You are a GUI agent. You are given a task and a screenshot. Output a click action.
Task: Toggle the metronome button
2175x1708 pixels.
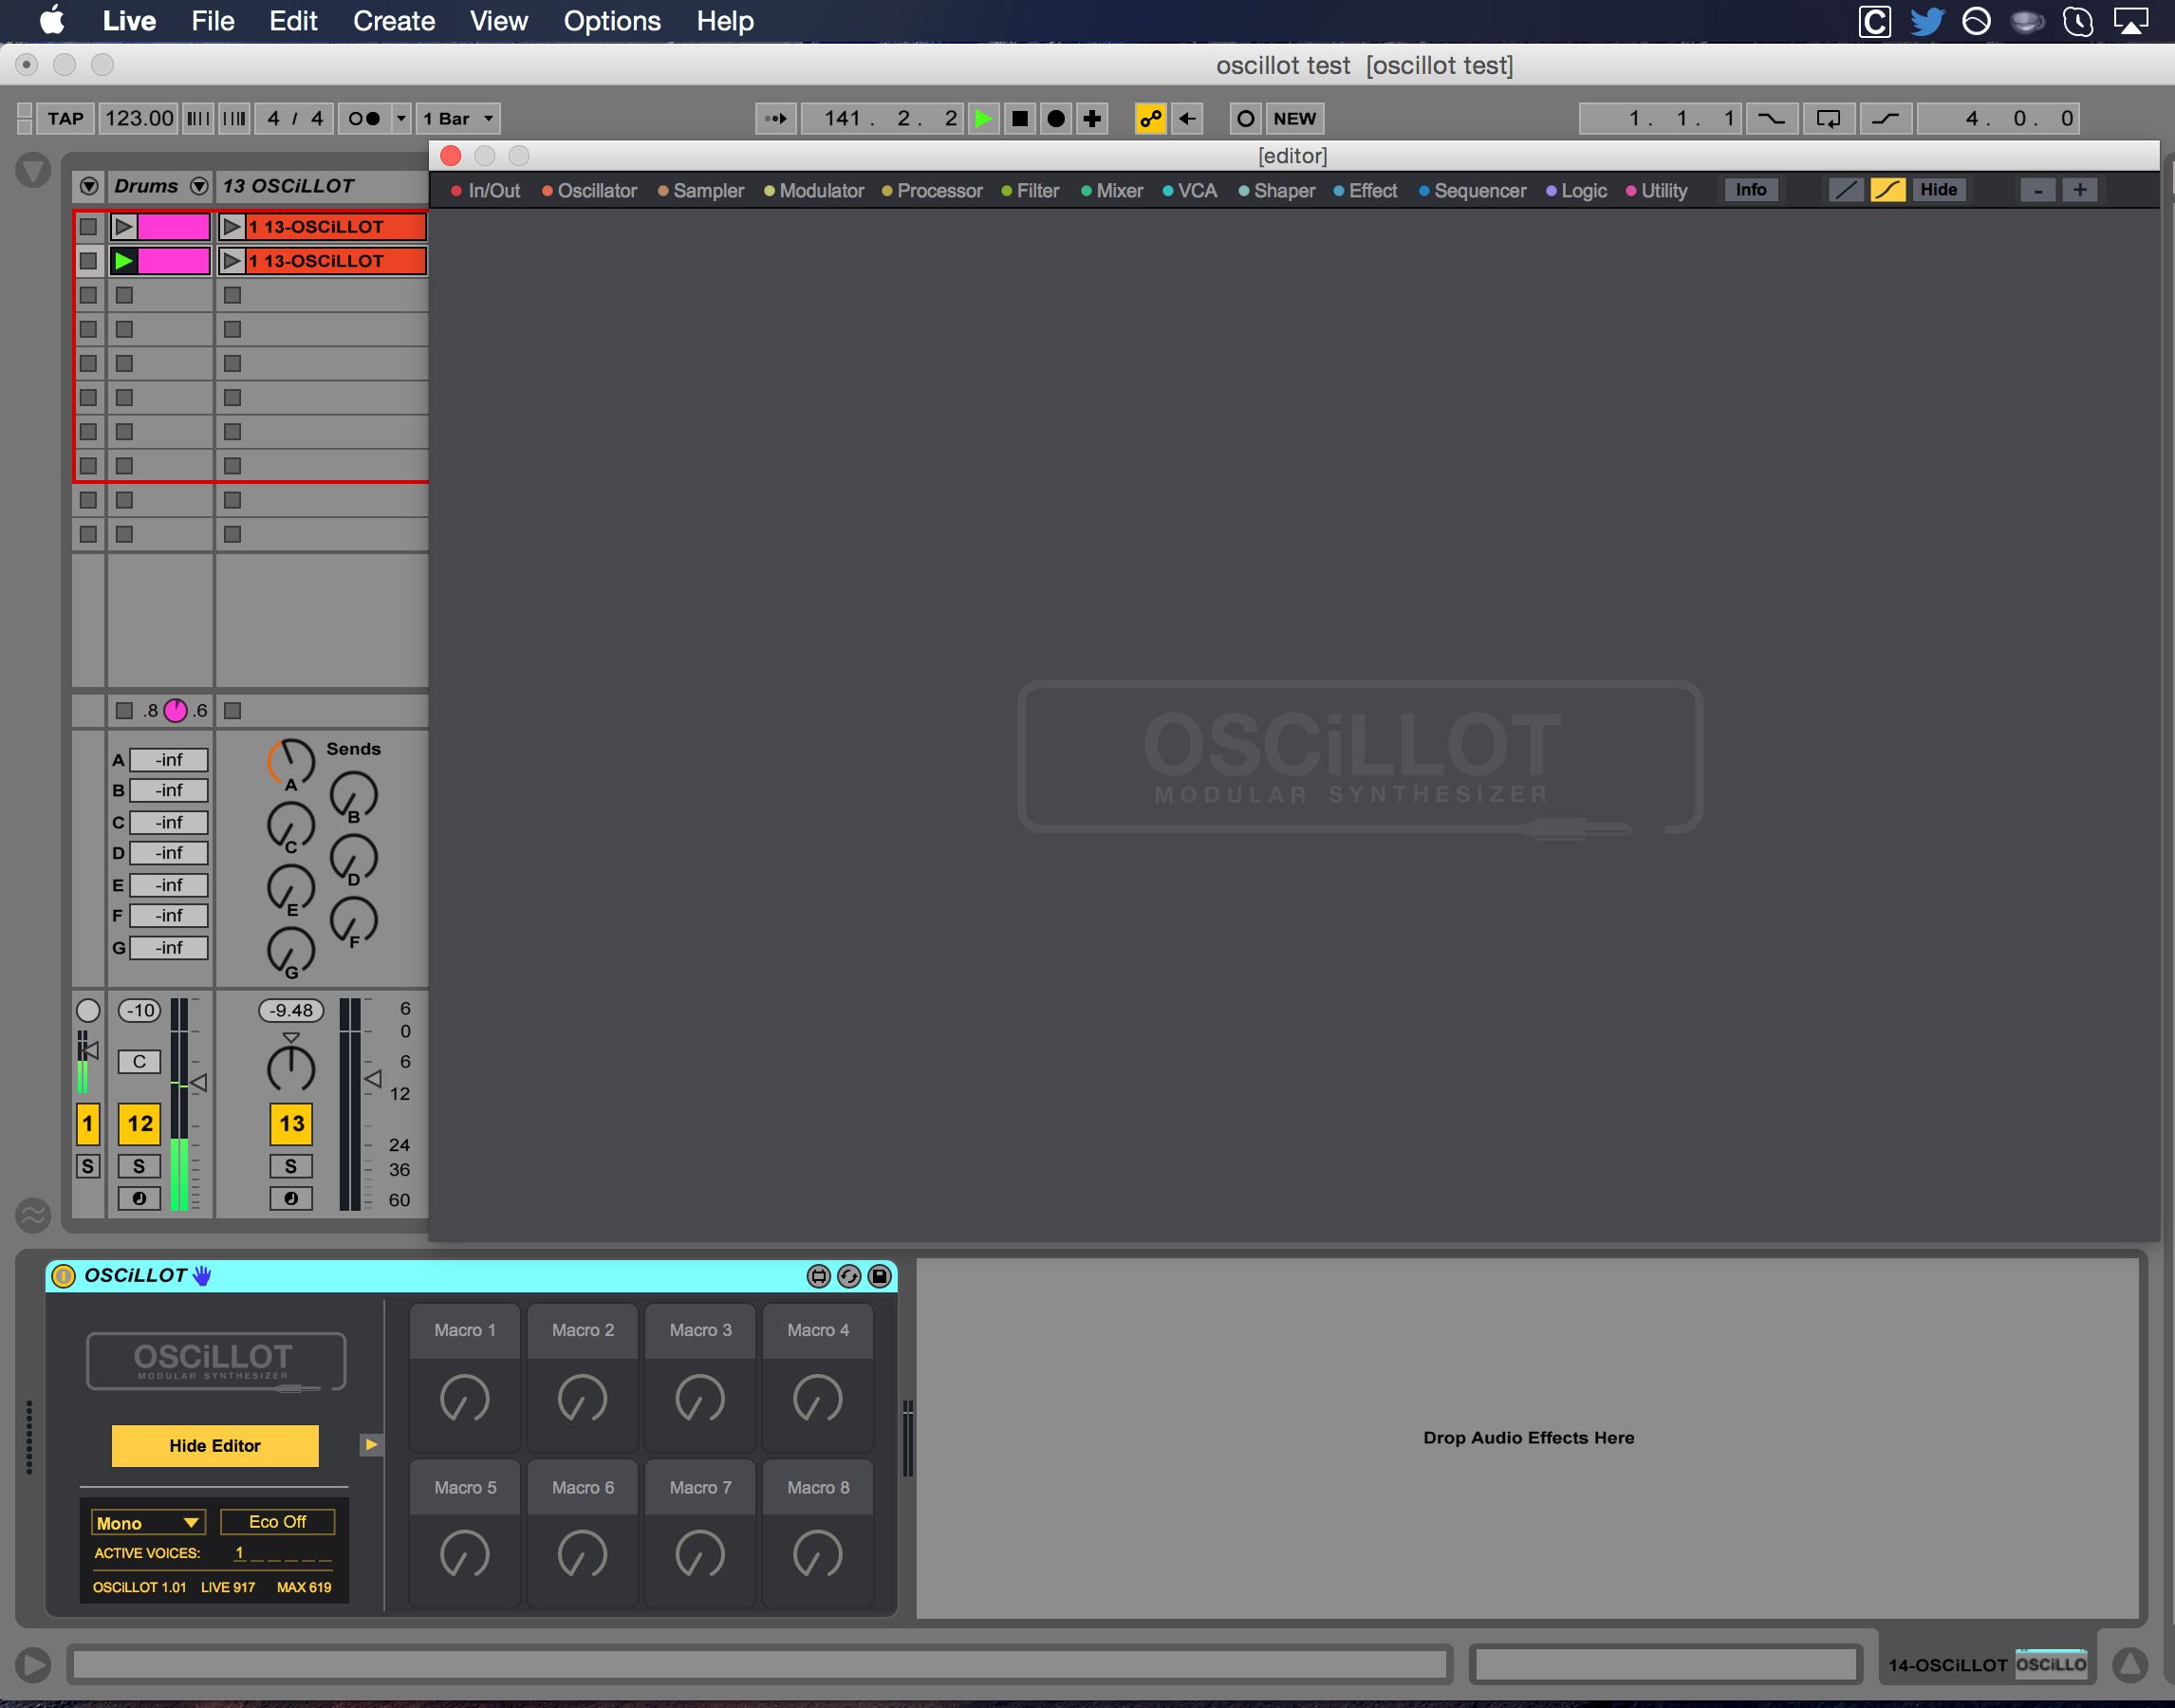[x=364, y=118]
